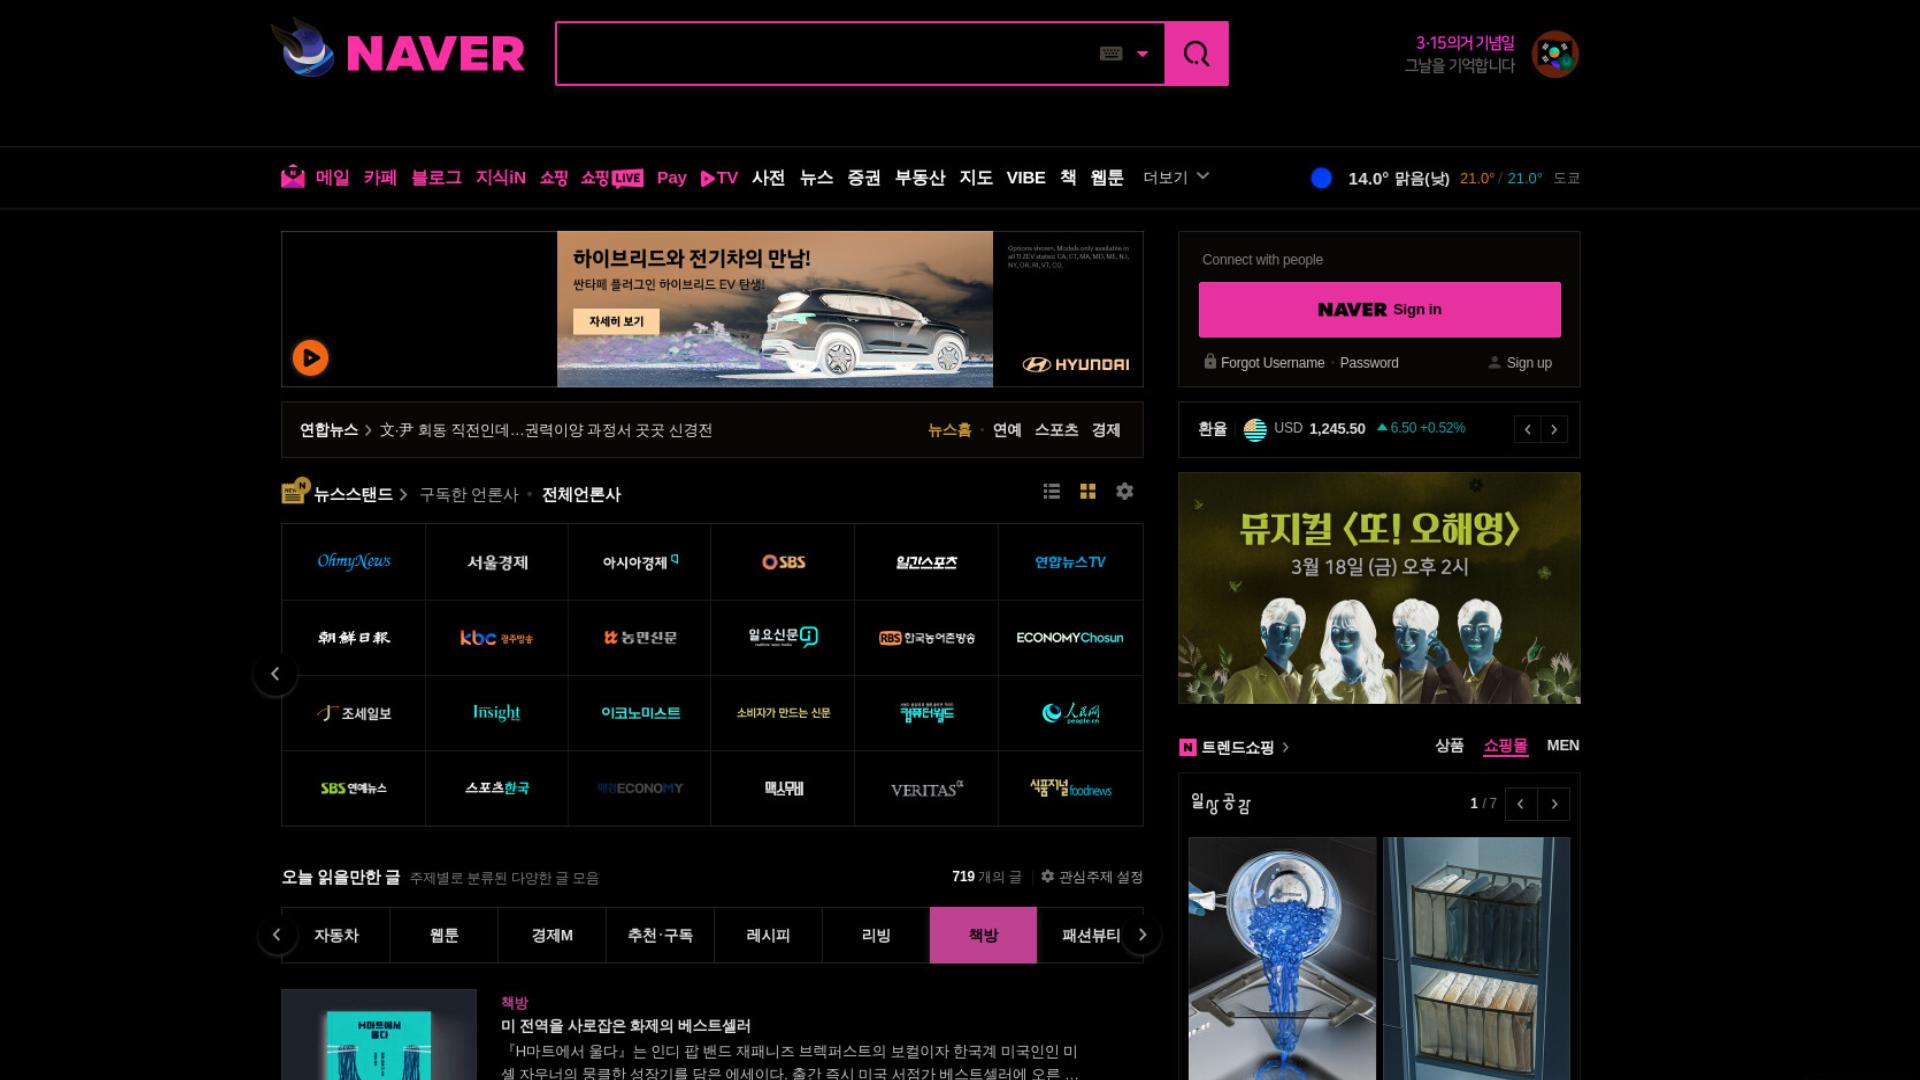Open the sink strainer product thumbnail
Viewport: 1920px width, 1080px height.
click(x=1282, y=958)
